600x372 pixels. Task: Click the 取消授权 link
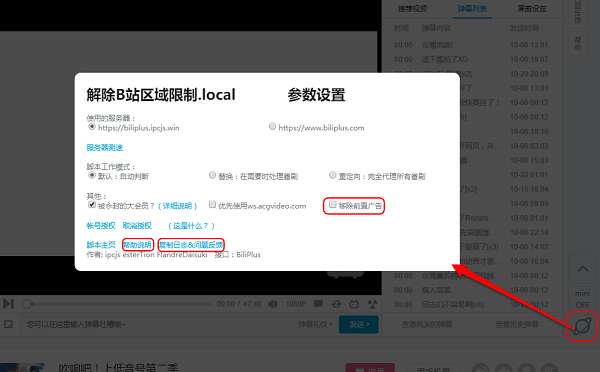coord(137,226)
